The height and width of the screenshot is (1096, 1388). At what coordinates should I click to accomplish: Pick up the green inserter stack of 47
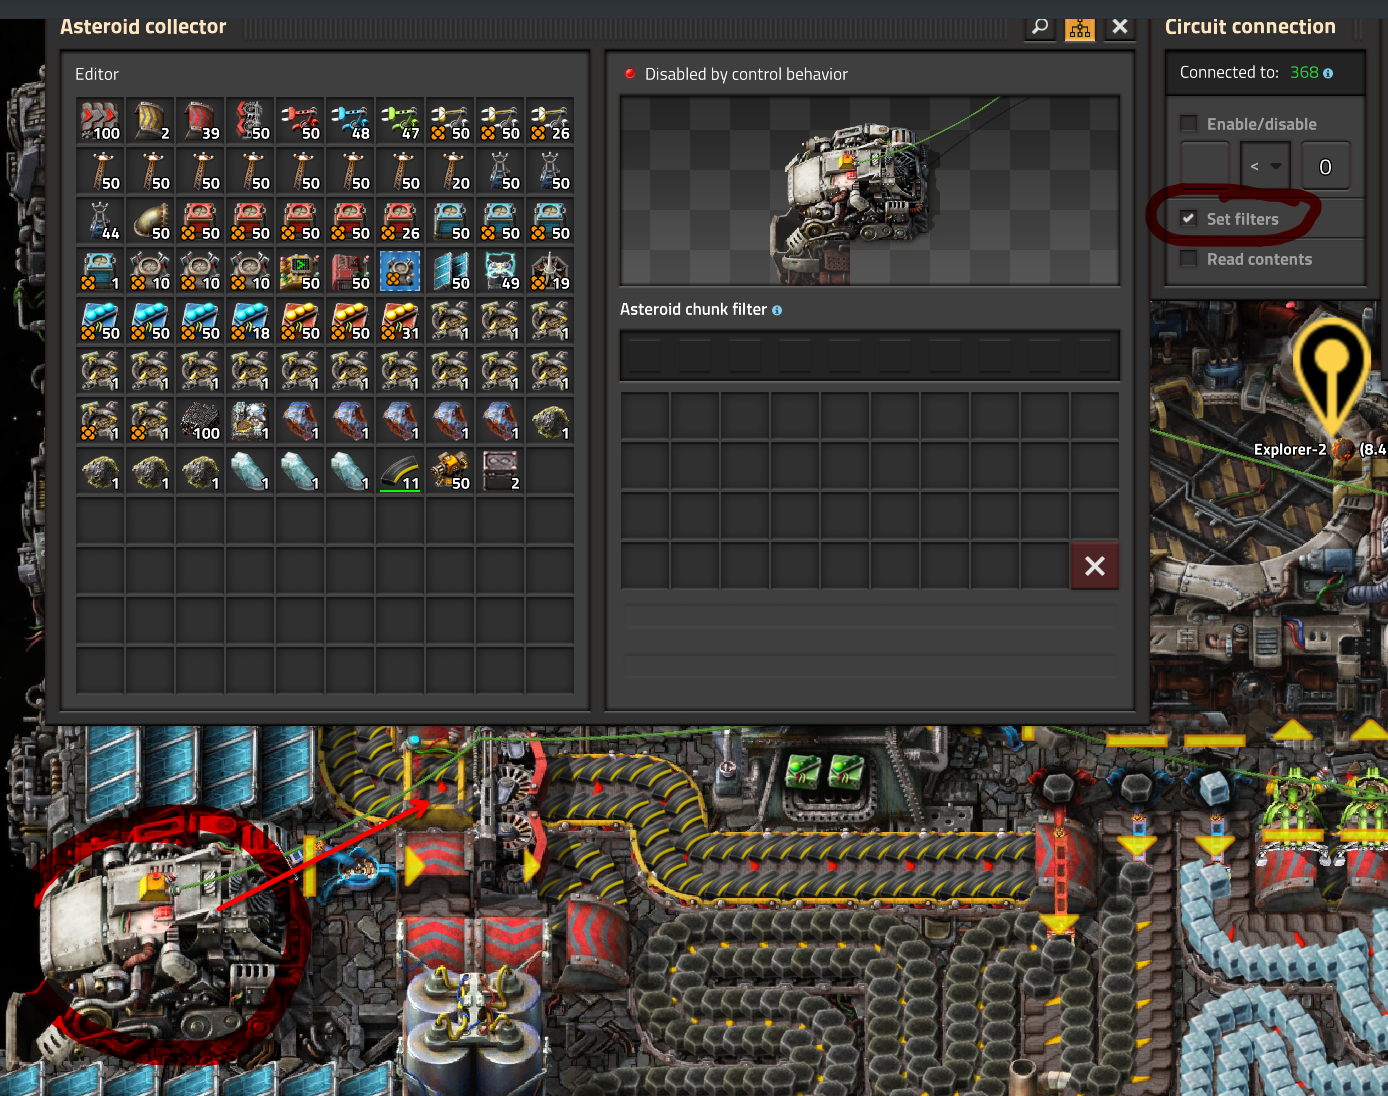pyautogui.click(x=400, y=121)
